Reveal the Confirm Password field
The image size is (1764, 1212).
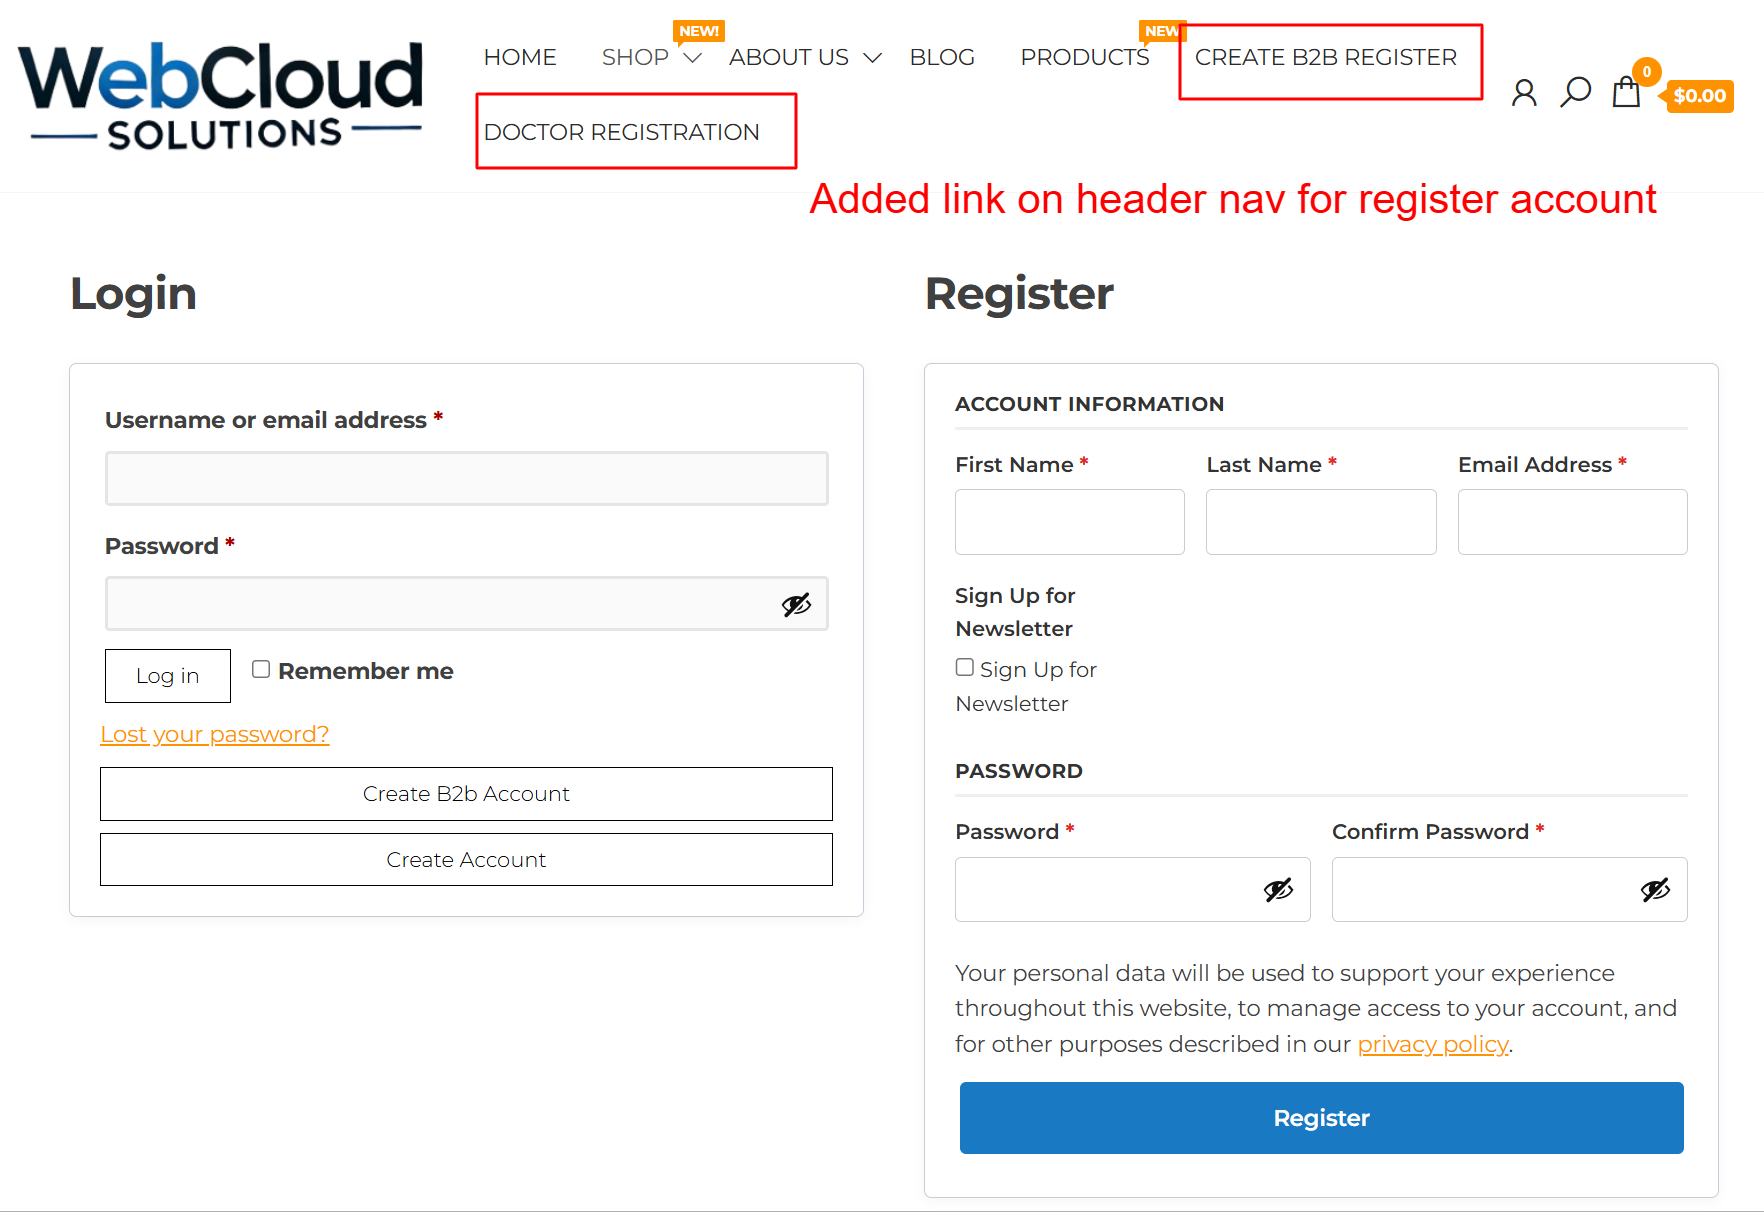[1655, 890]
